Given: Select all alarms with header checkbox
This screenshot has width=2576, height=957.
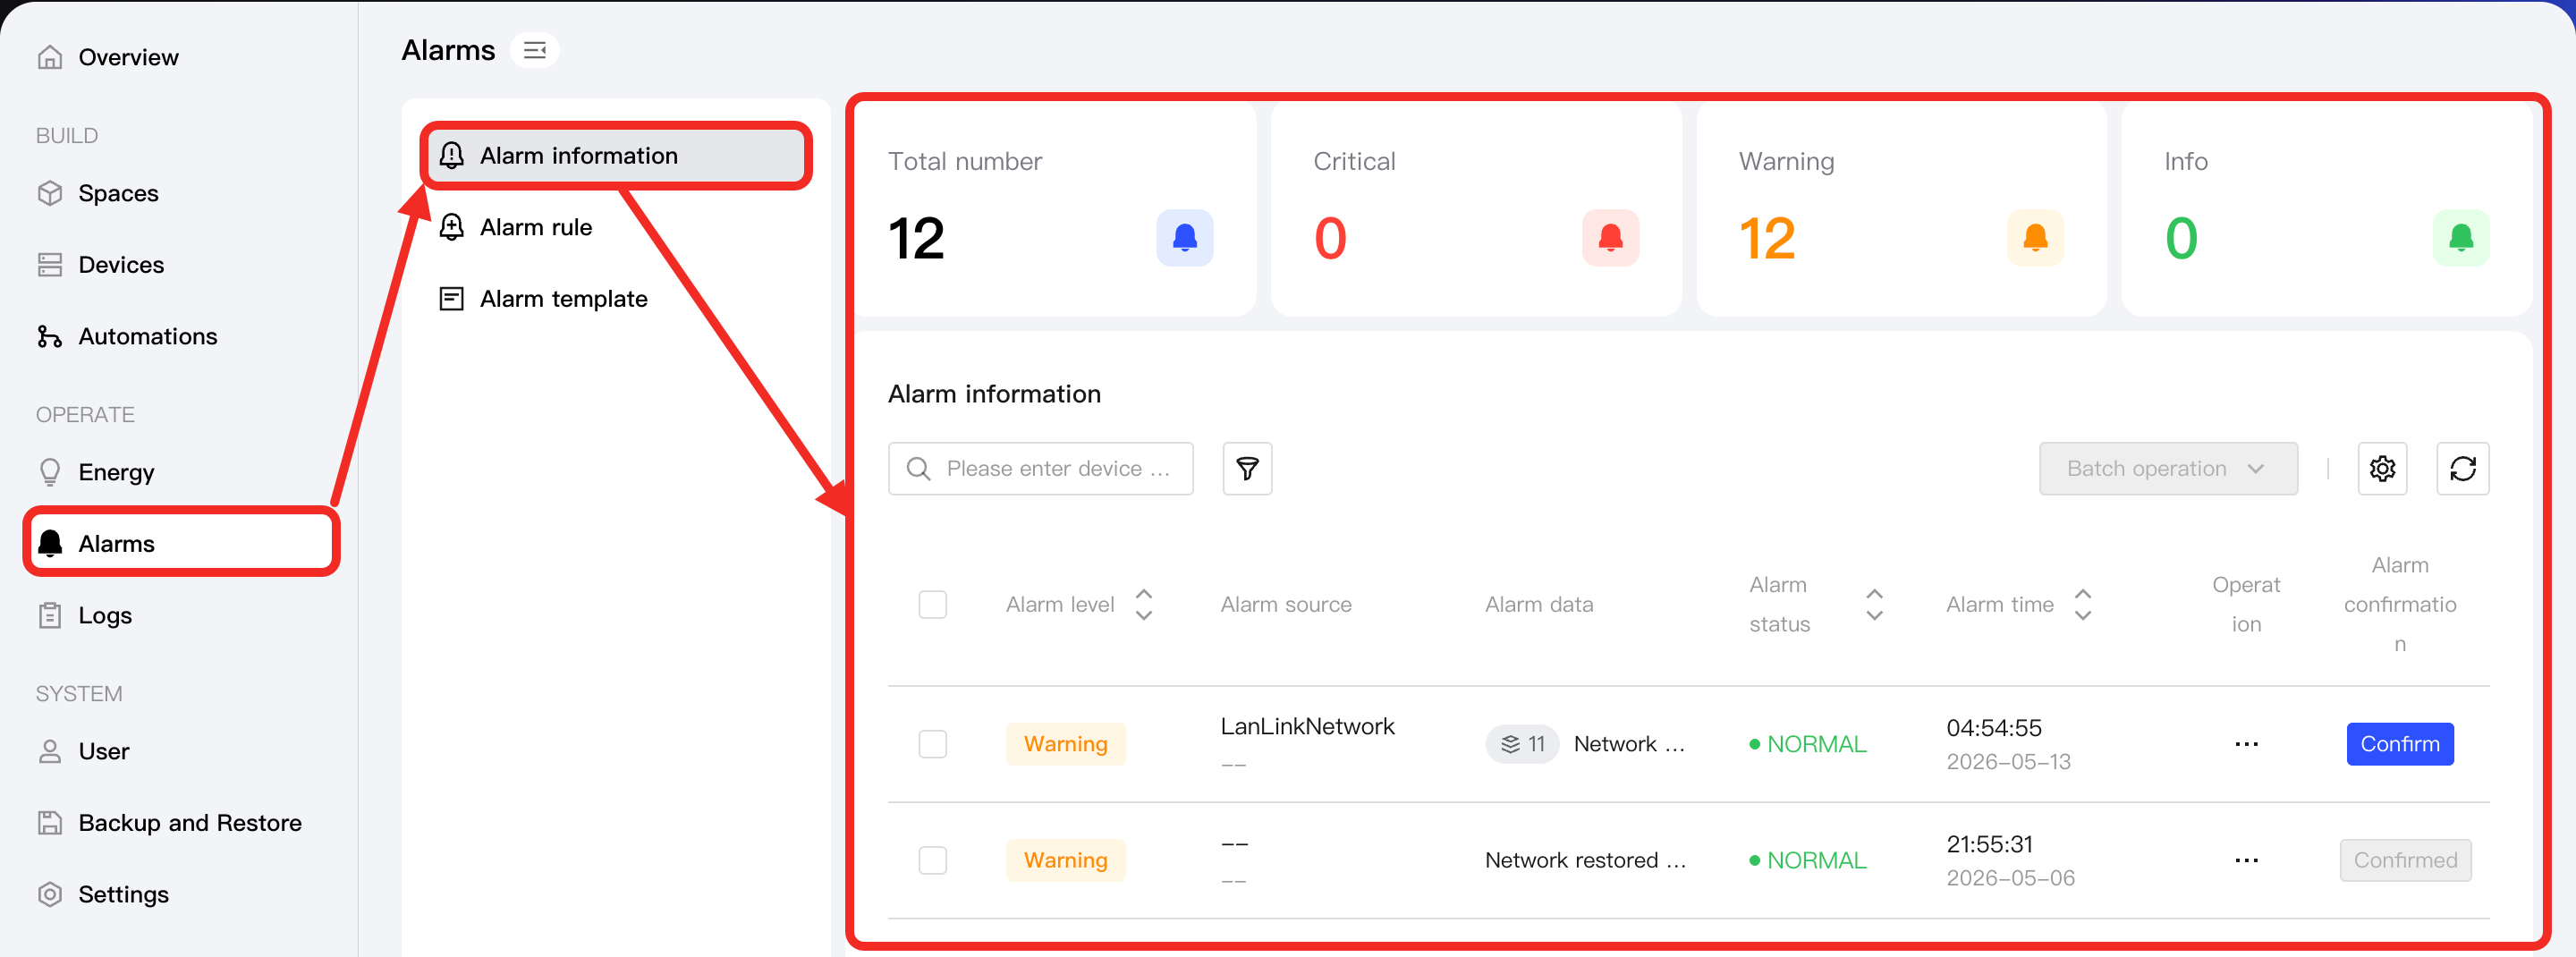Looking at the screenshot, I should click(x=932, y=604).
